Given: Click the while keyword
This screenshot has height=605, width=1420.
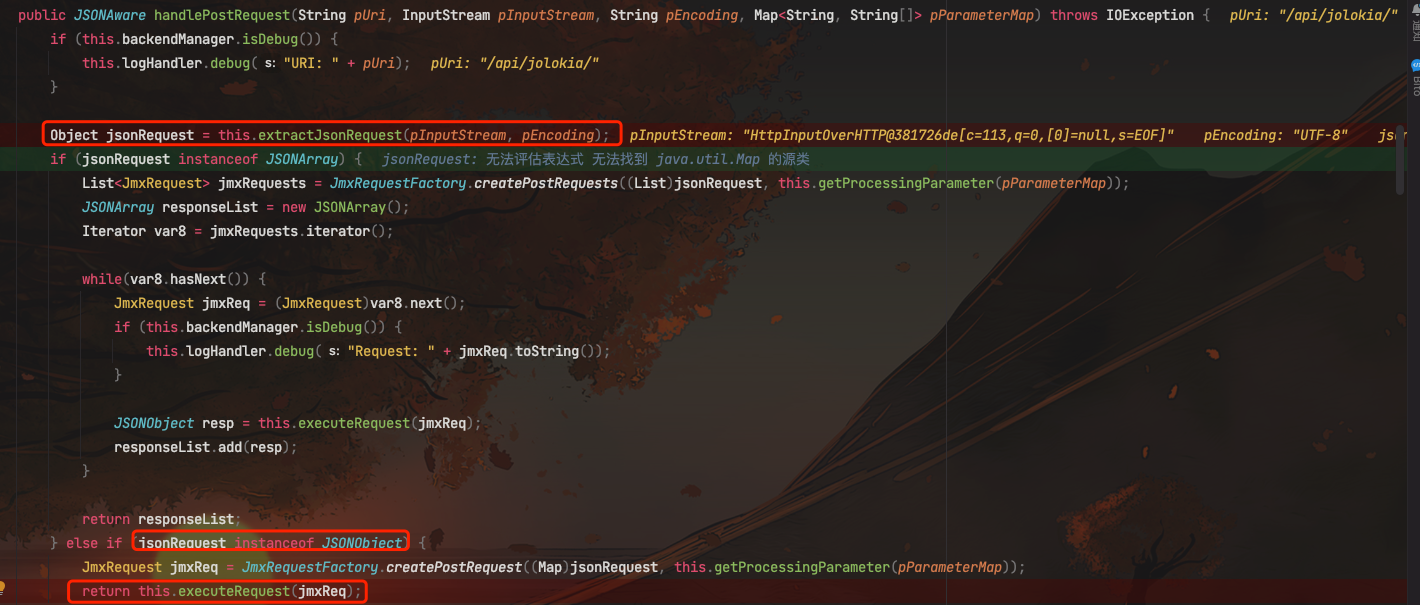Looking at the screenshot, I should click(x=102, y=279).
